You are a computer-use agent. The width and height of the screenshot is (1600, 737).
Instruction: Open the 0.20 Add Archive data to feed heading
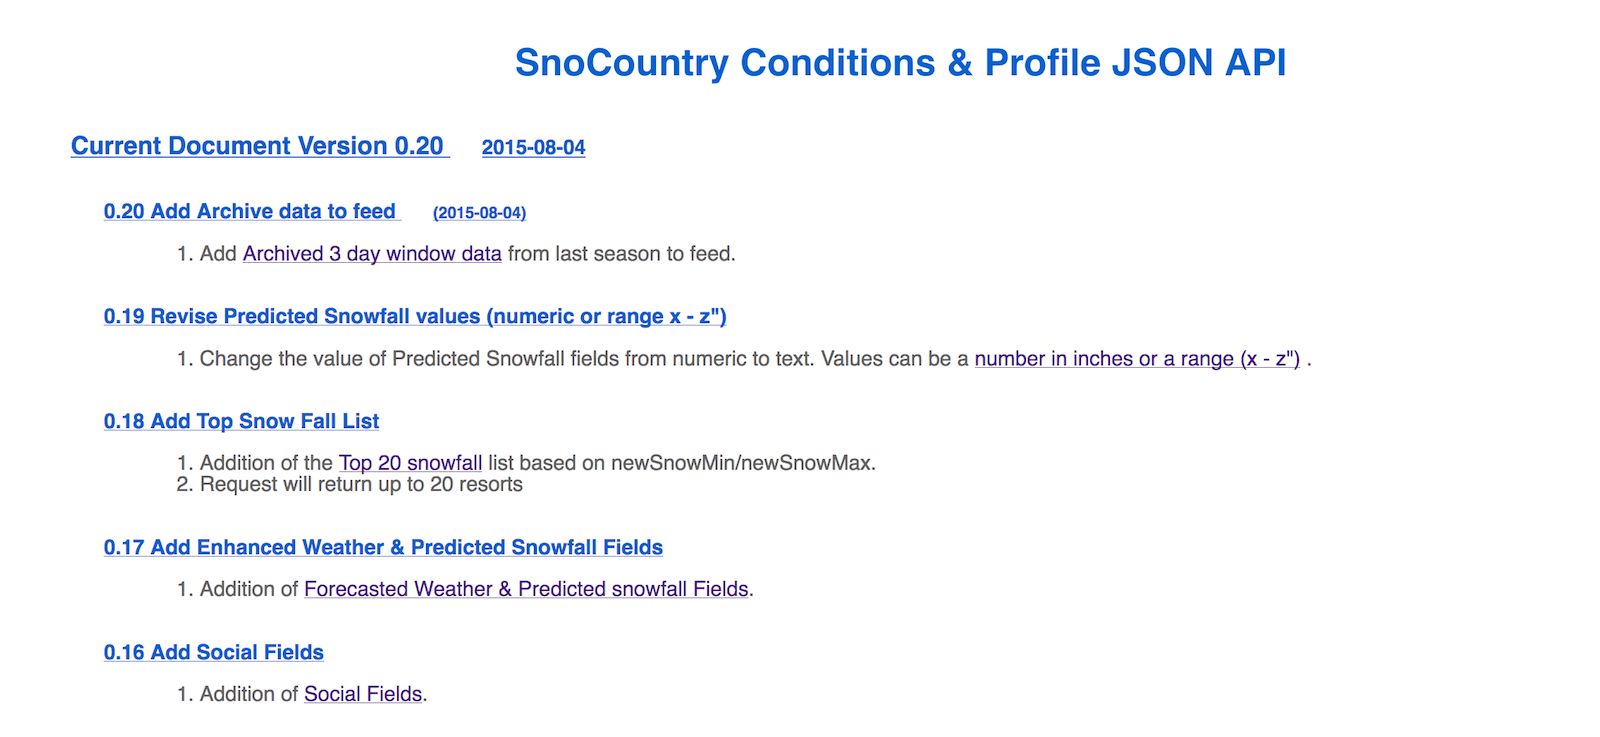click(x=250, y=212)
